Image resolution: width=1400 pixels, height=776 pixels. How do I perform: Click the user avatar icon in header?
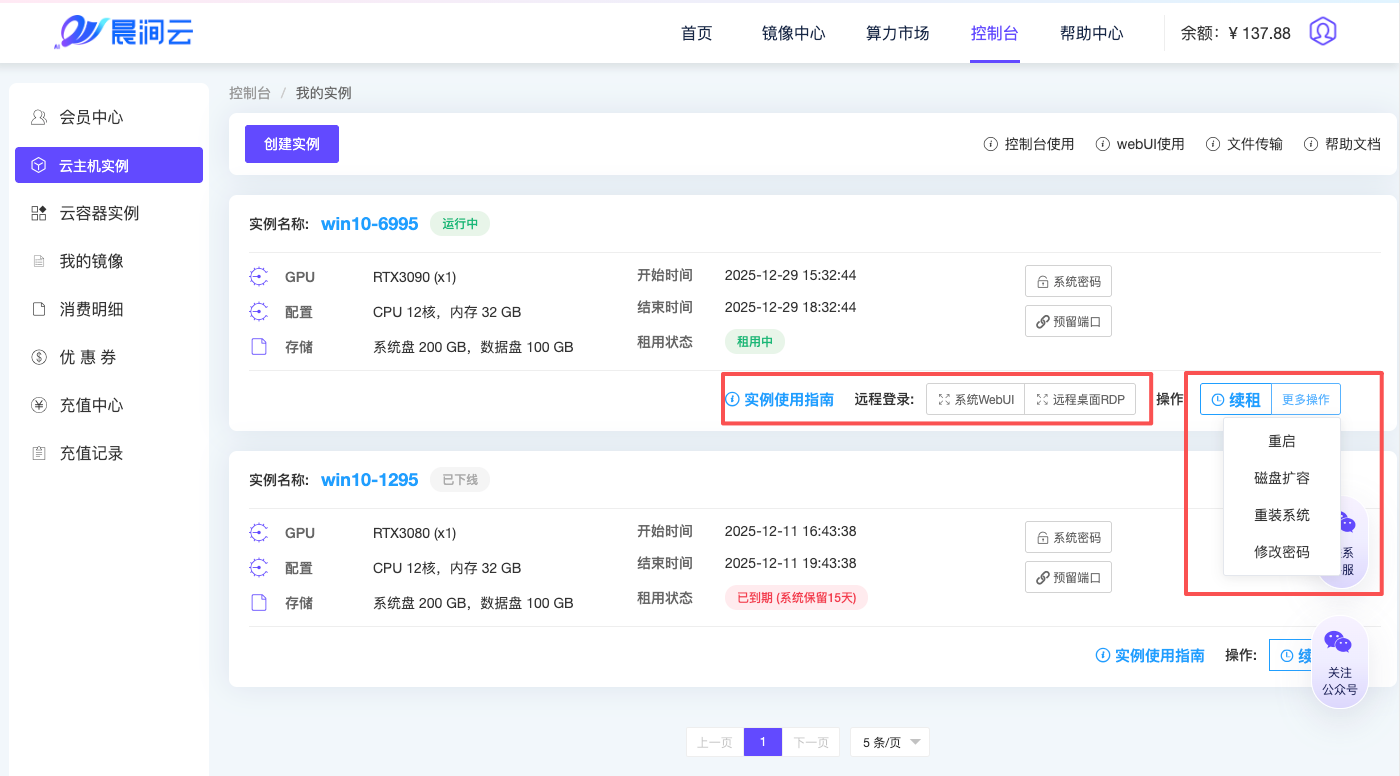1323,32
